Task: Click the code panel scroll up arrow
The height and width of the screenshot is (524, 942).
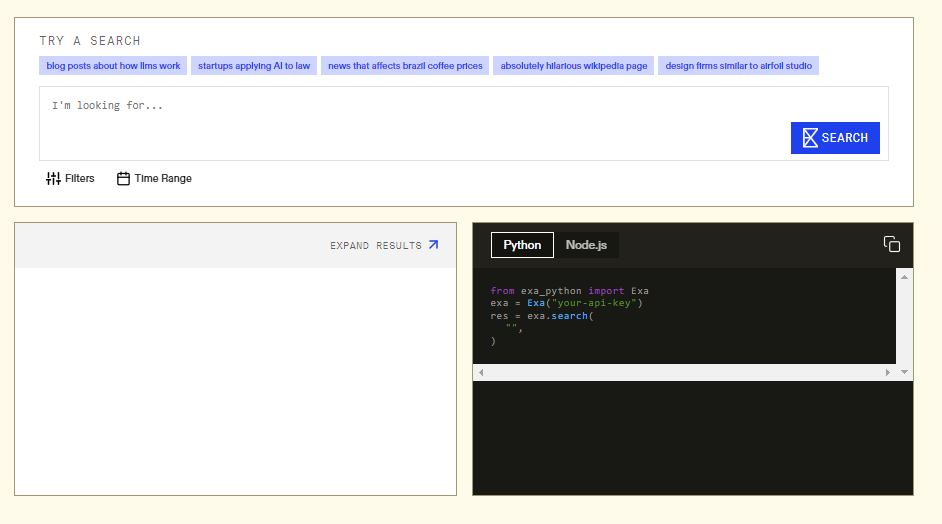Action: click(904, 277)
